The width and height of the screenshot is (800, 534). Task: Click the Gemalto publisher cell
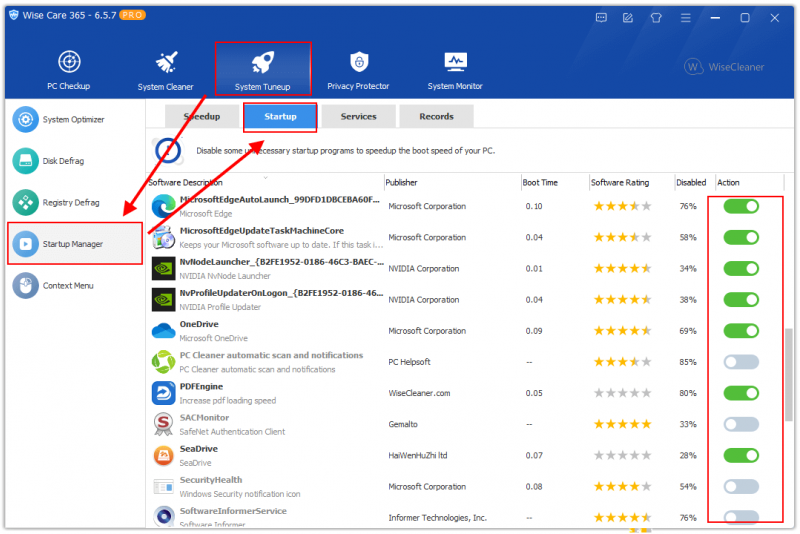tap(403, 424)
